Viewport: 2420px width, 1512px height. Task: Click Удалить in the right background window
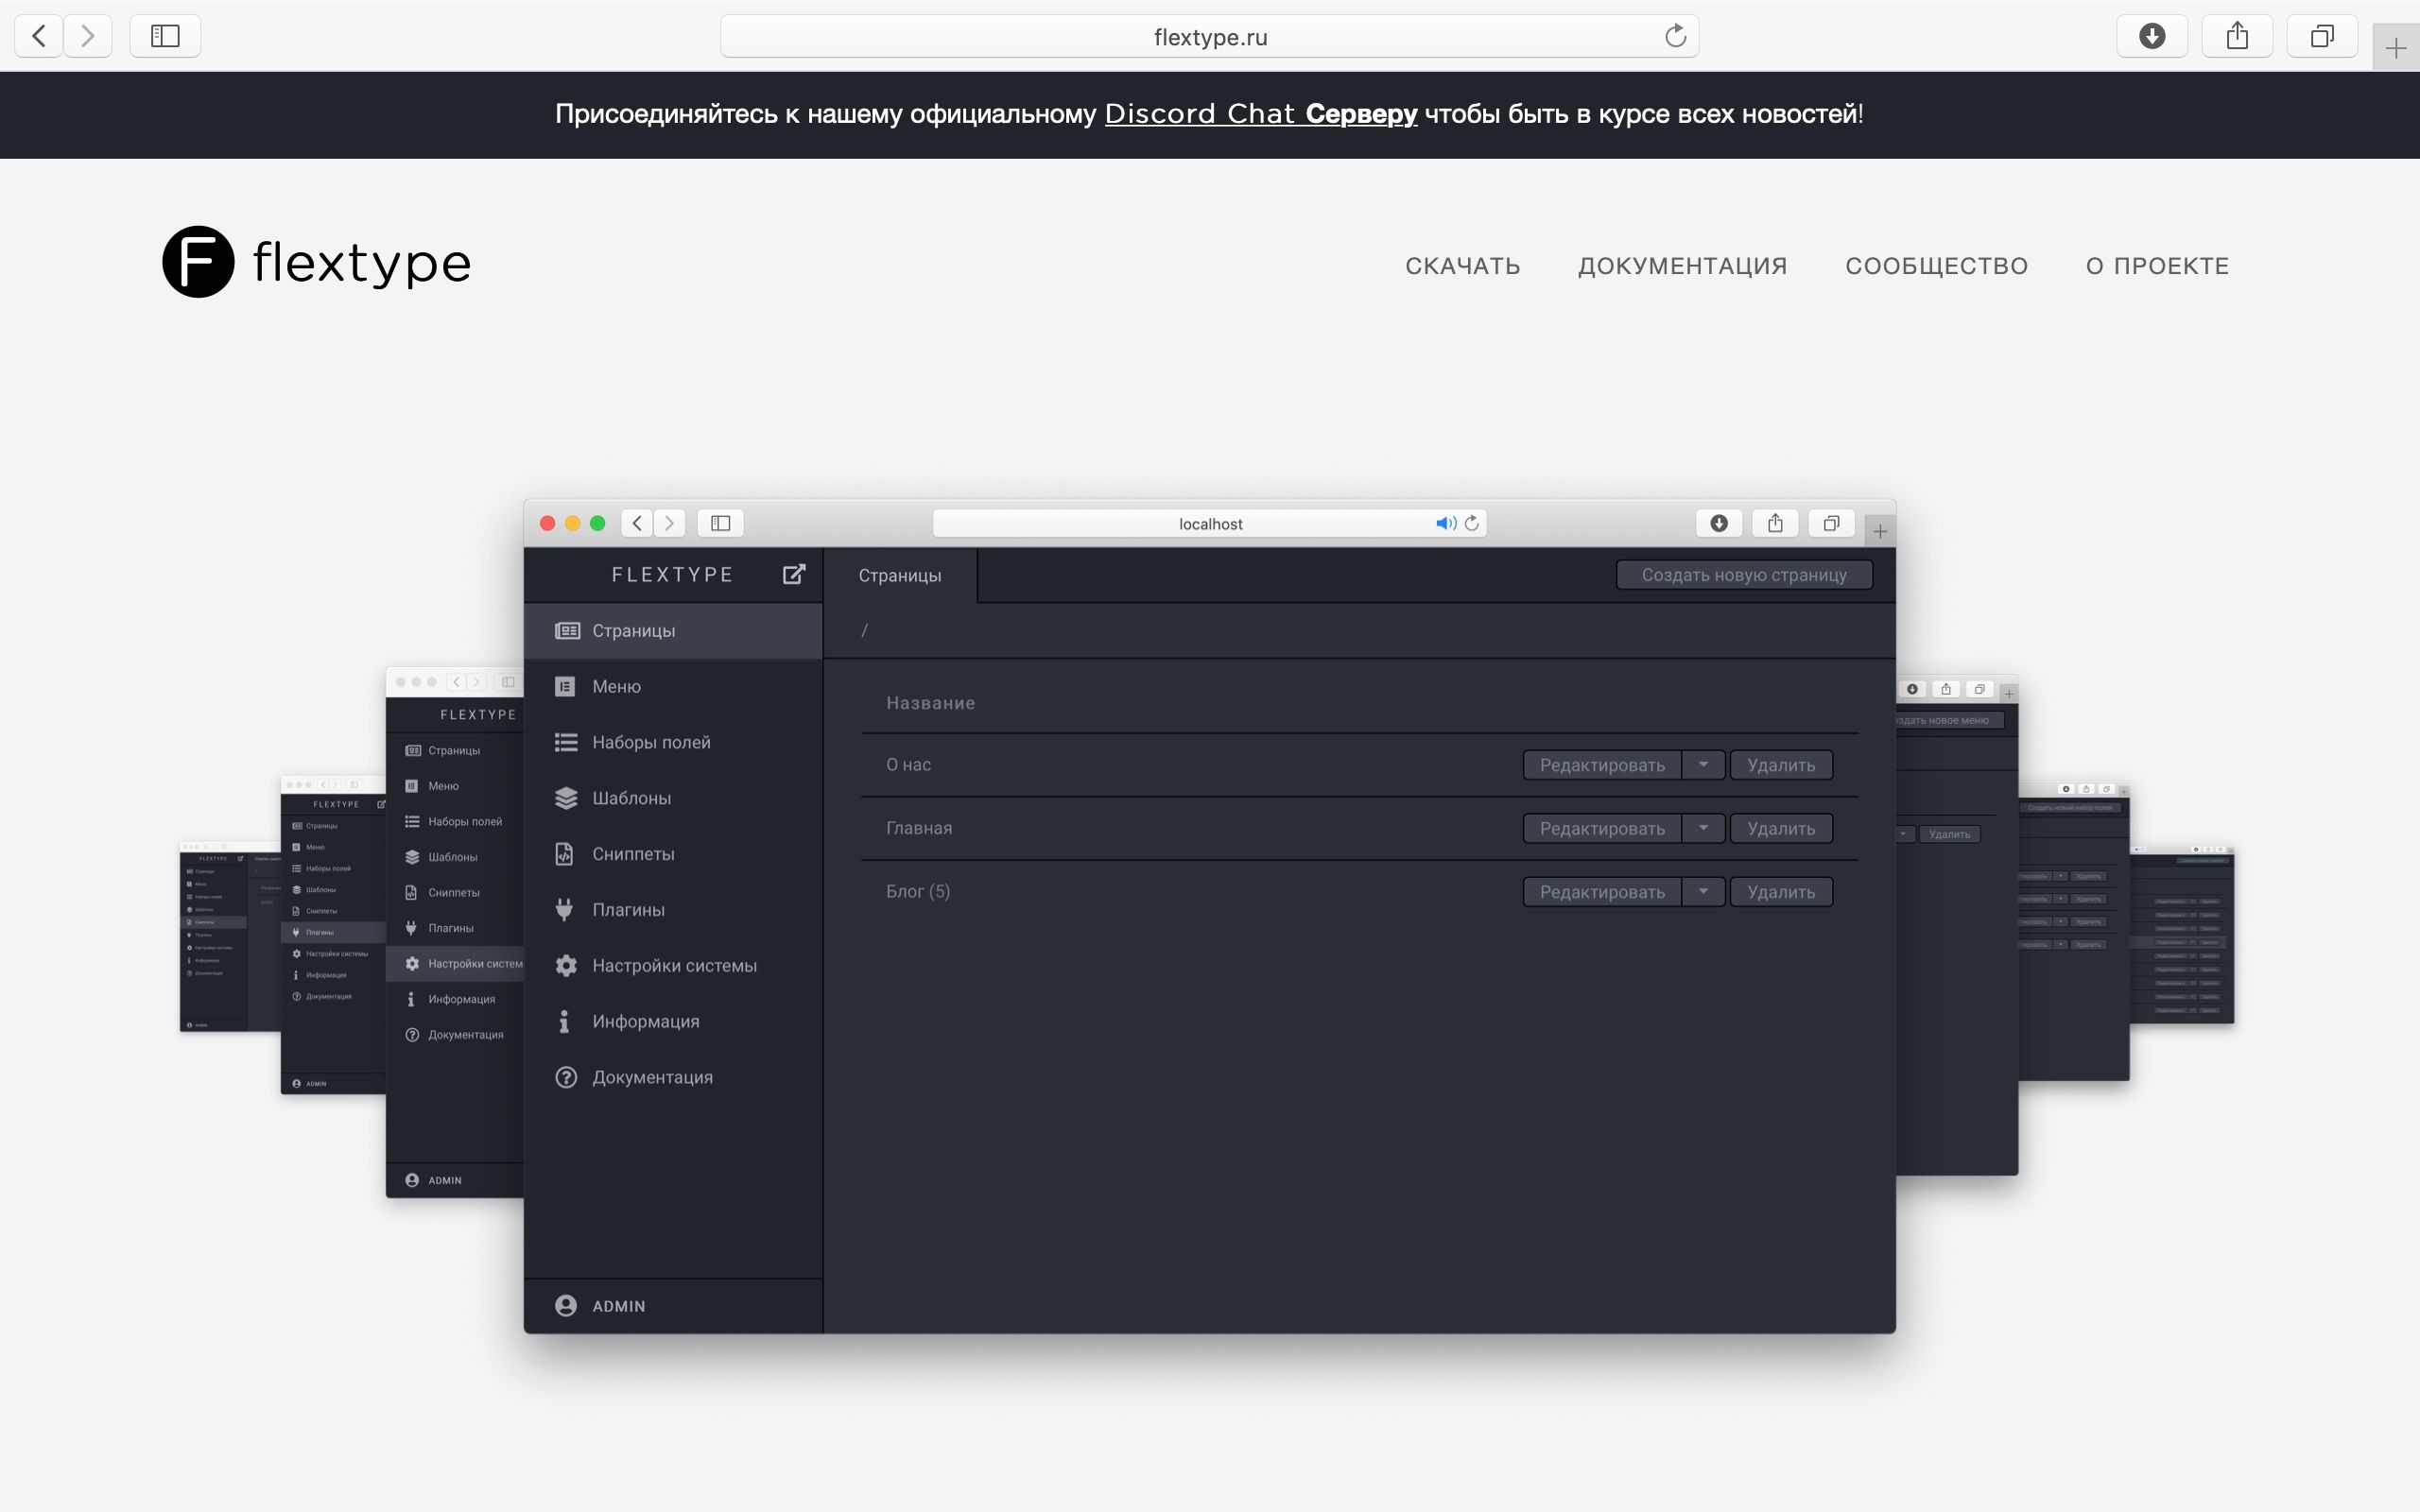click(x=1949, y=834)
